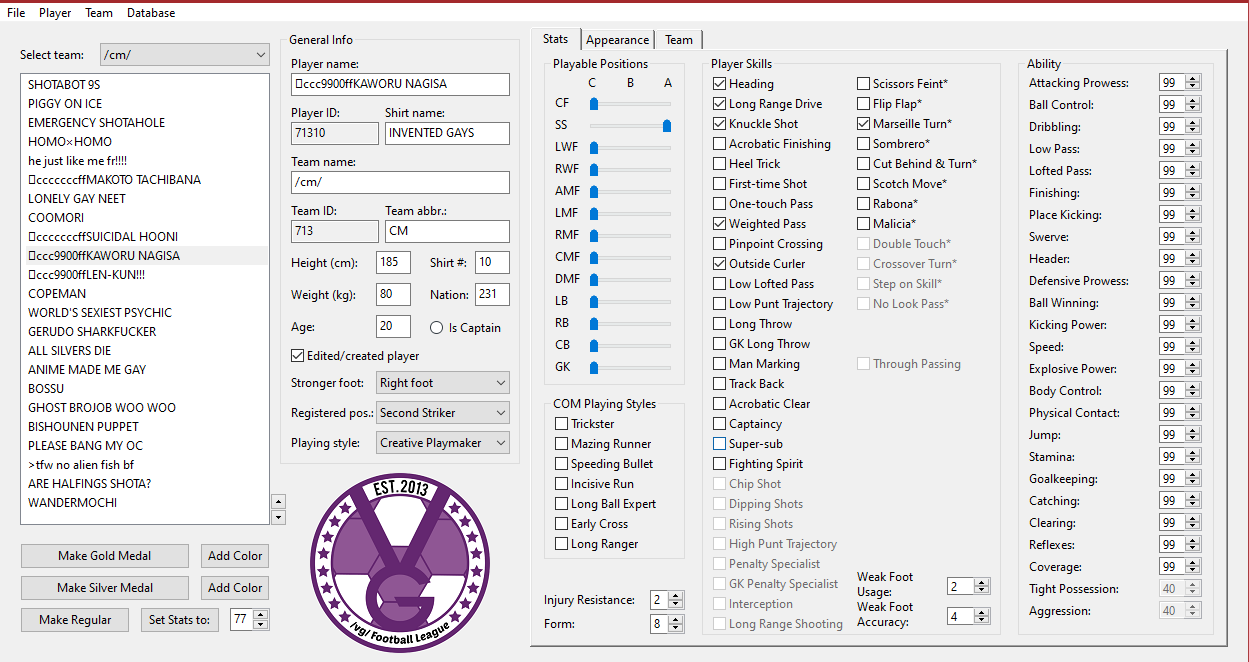
Task: Enable the Scissors Feint skill
Action: [864, 84]
